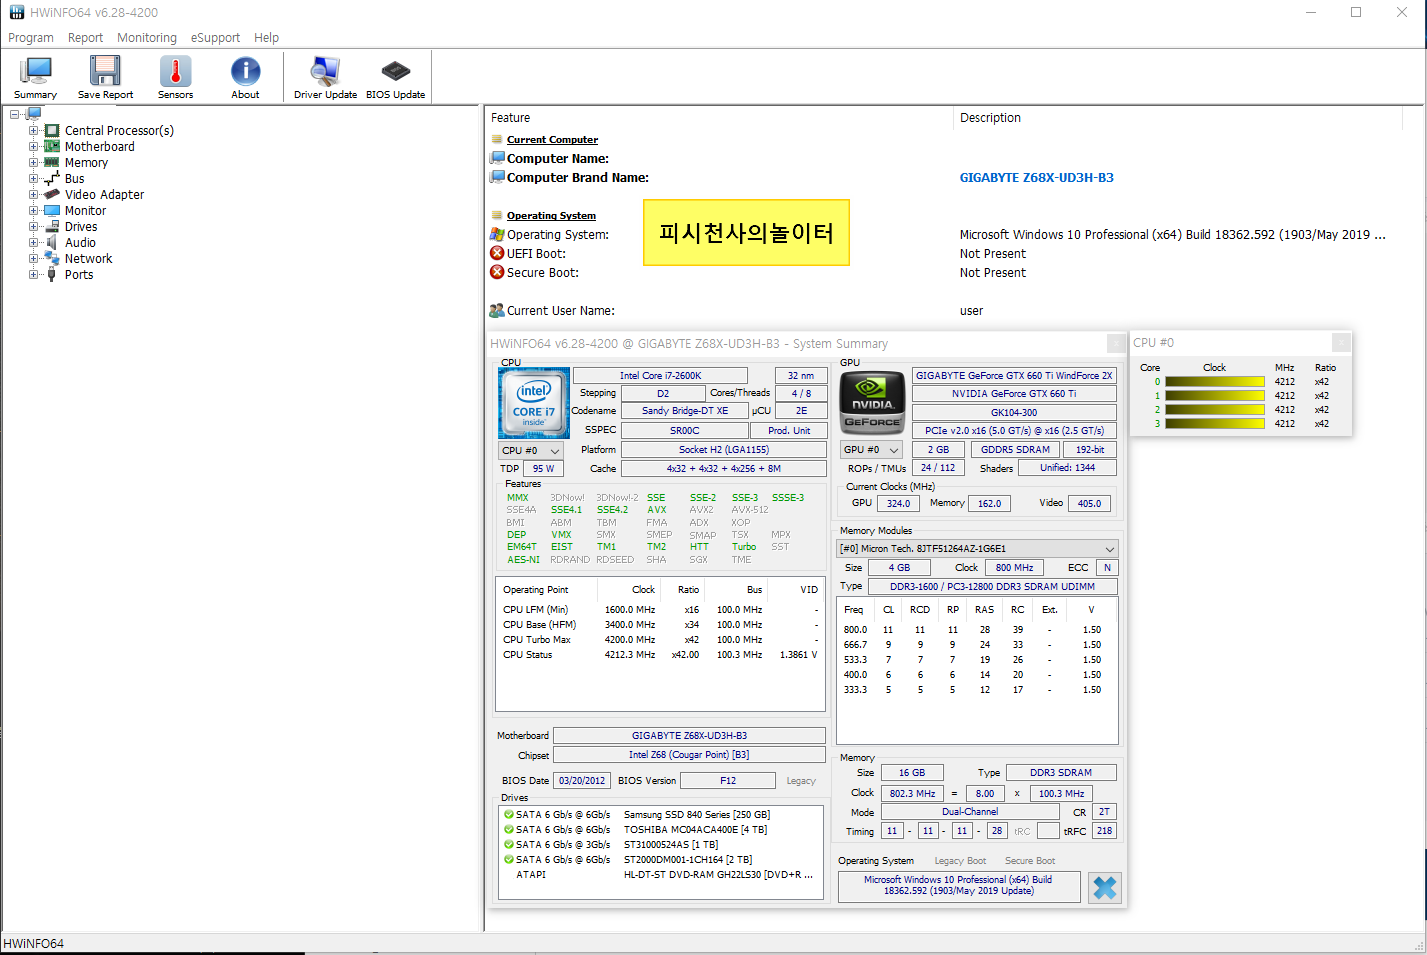Click the GPU clock 324.0 field
The height and width of the screenshot is (955, 1427).
point(899,504)
